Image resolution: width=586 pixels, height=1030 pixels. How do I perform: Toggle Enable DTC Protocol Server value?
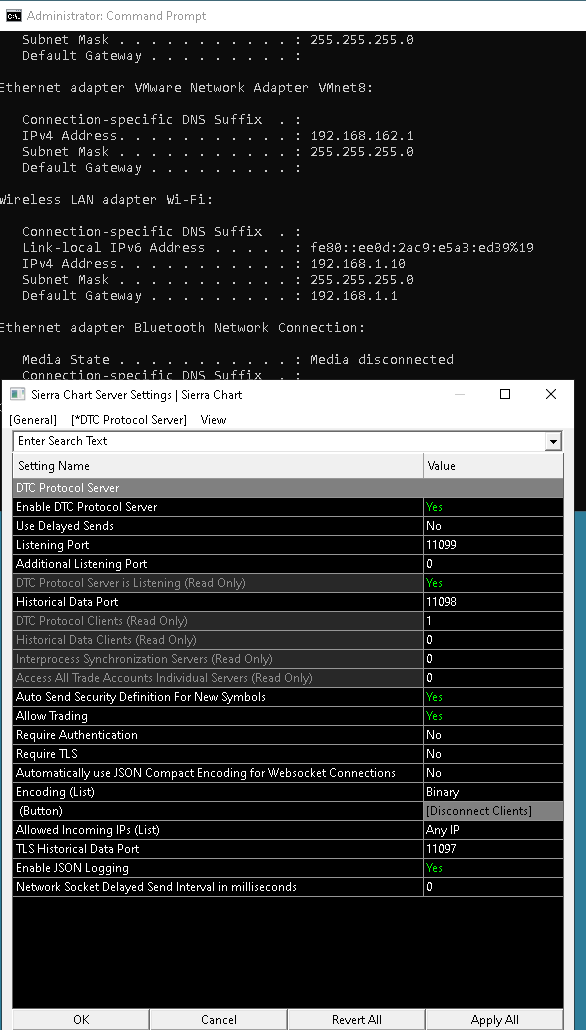click(493, 507)
